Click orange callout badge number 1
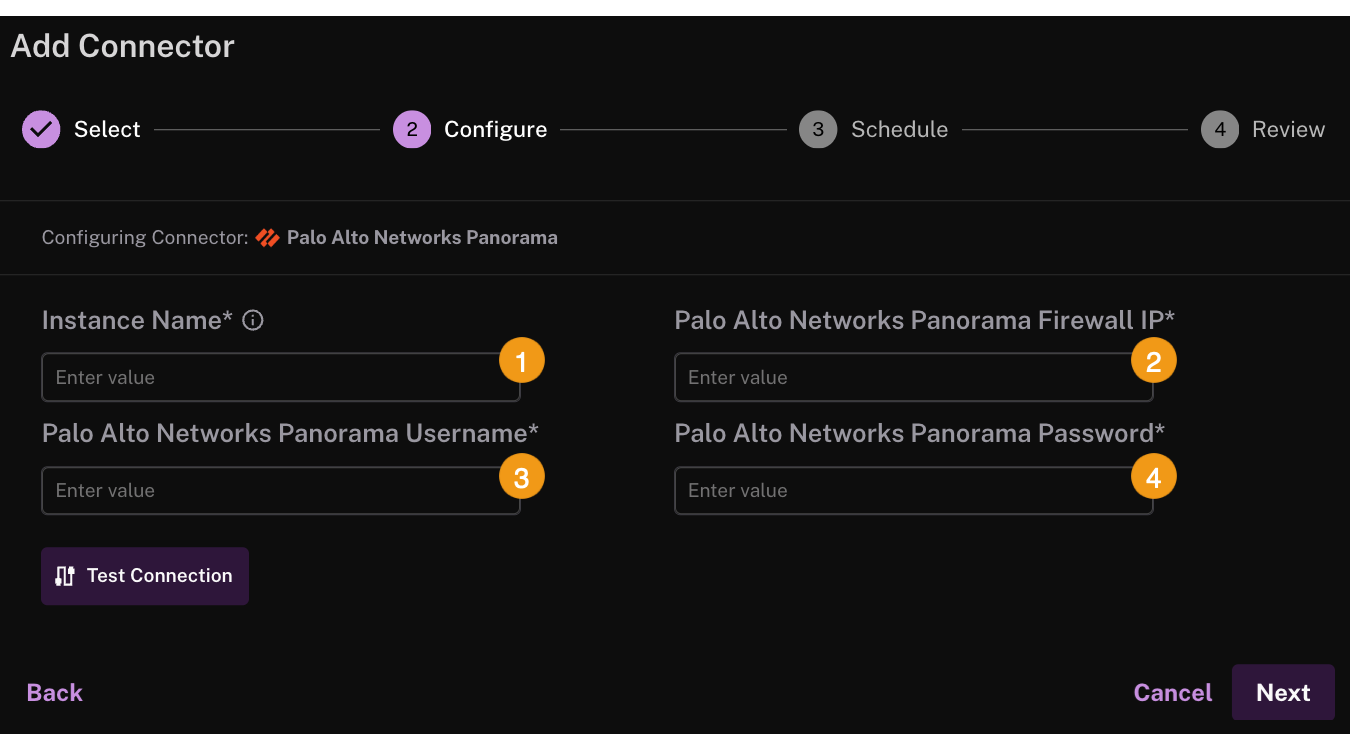 521,361
